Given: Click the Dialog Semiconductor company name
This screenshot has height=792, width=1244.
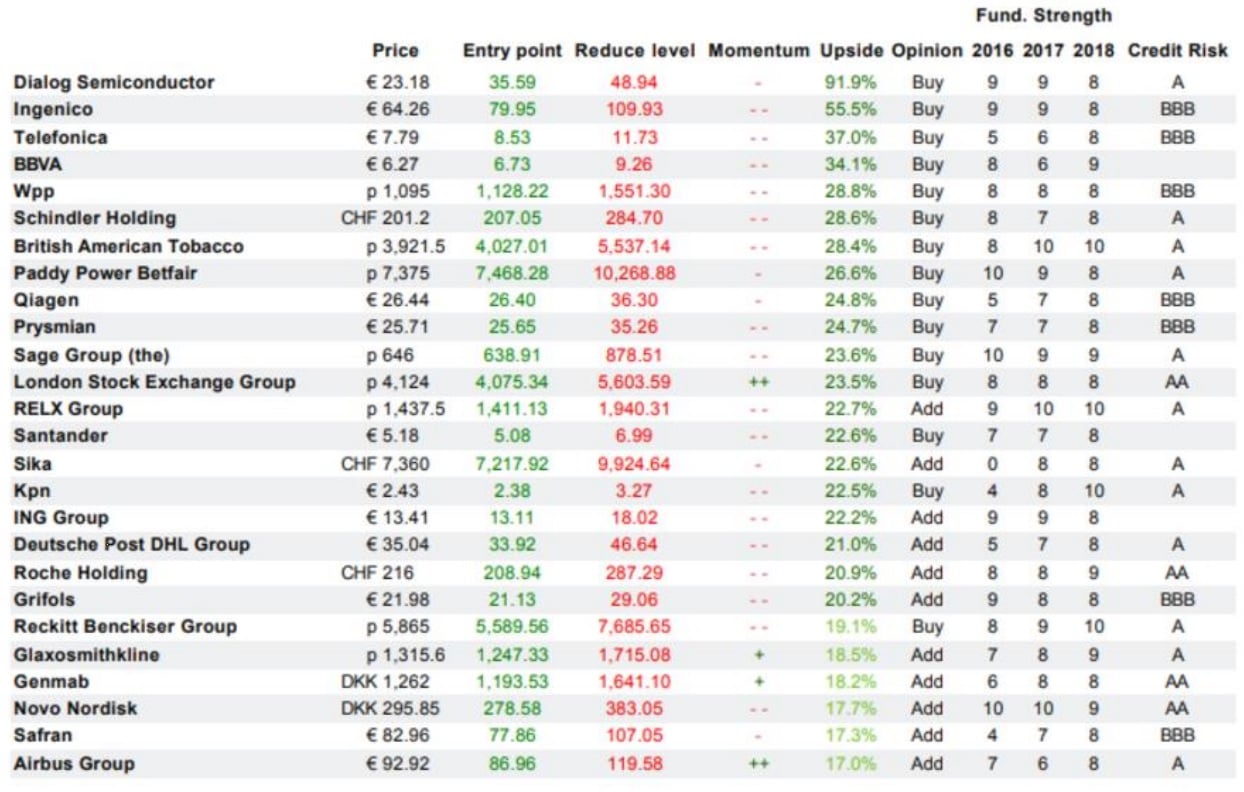Looking at the screenshot, I should point(114,82).
